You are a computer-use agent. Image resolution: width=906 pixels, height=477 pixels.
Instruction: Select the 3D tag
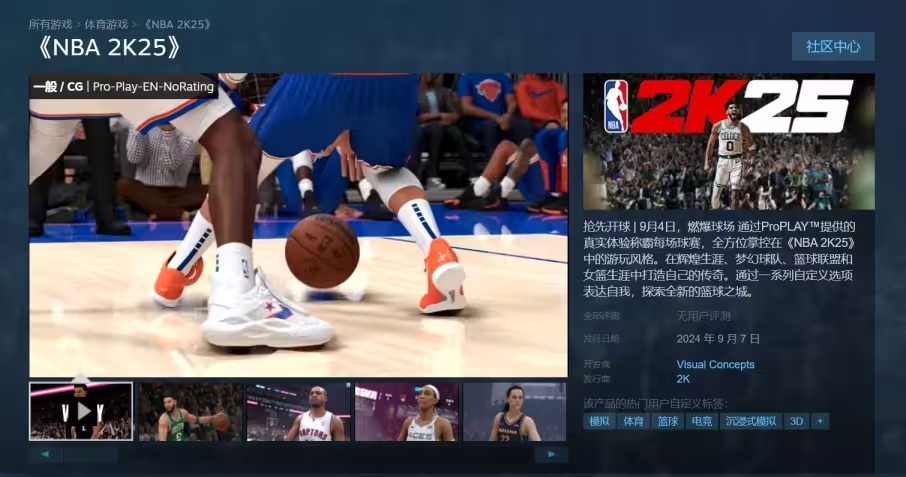pos(796,422)
